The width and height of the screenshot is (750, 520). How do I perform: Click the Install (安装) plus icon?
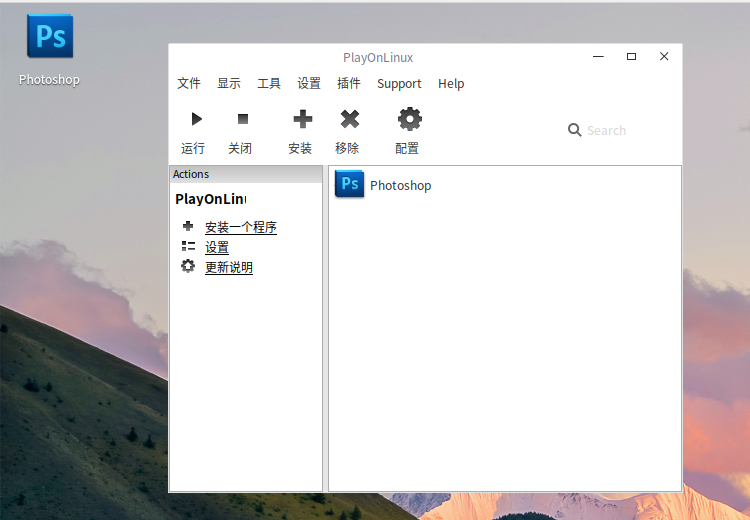303,119
